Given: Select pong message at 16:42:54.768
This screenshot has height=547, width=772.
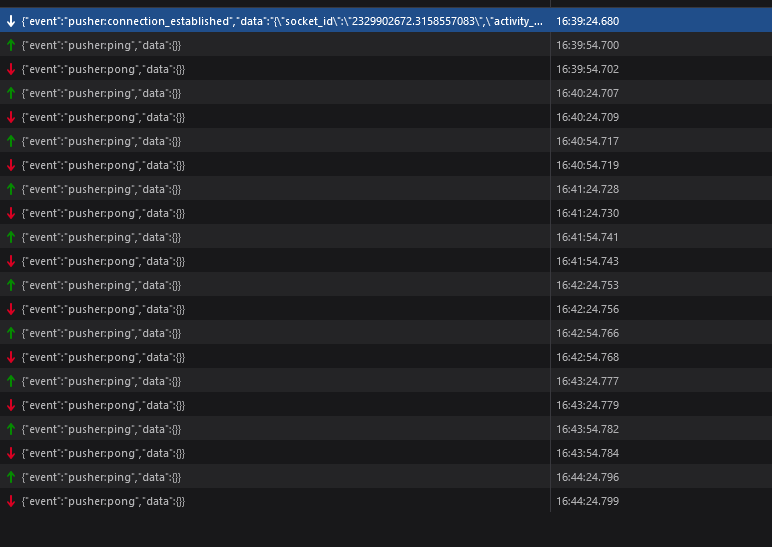Looking at the screenshot, I should [x=386, y=357].
